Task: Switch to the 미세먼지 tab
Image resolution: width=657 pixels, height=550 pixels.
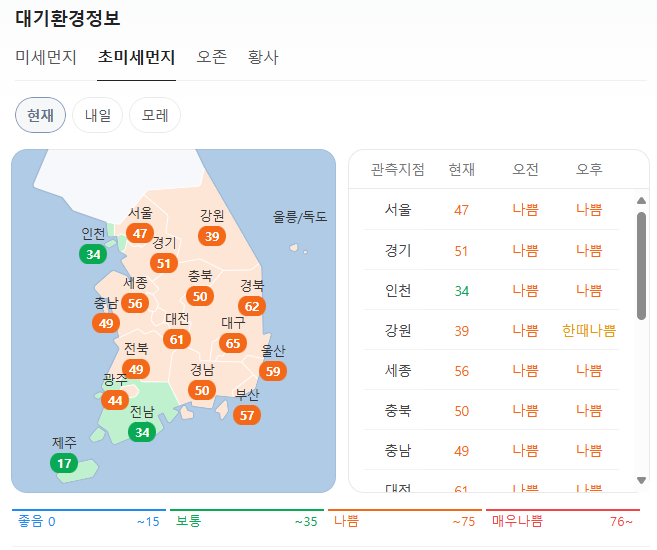Action: click(x=46, y=57)
